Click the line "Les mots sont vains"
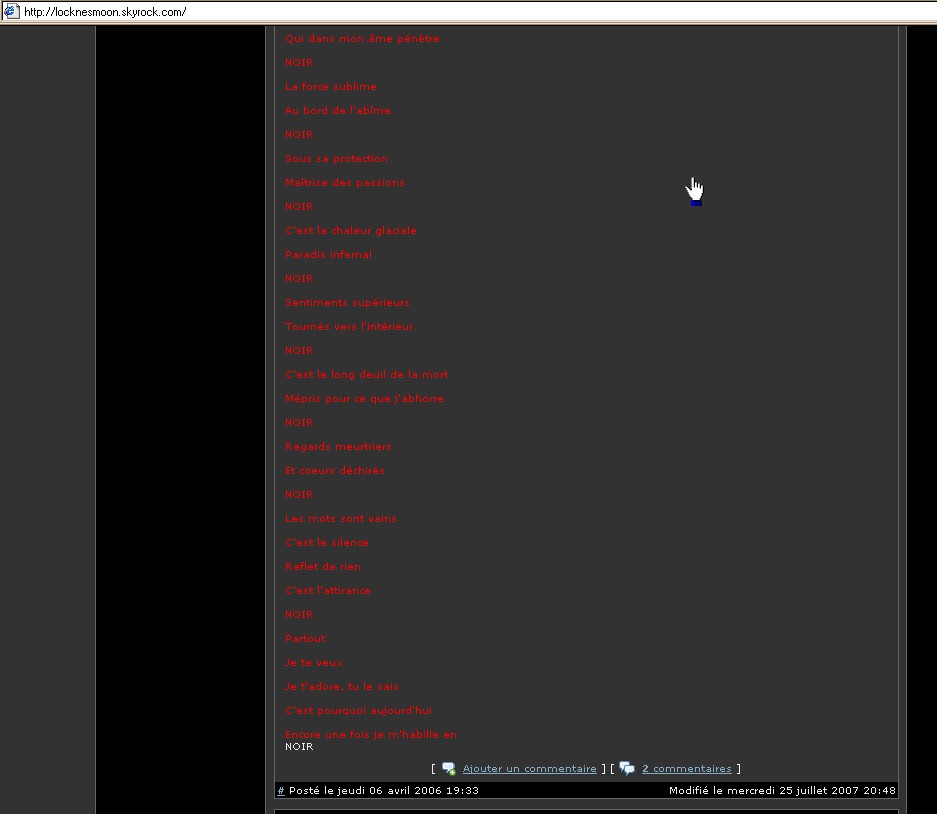 [341, 519]
